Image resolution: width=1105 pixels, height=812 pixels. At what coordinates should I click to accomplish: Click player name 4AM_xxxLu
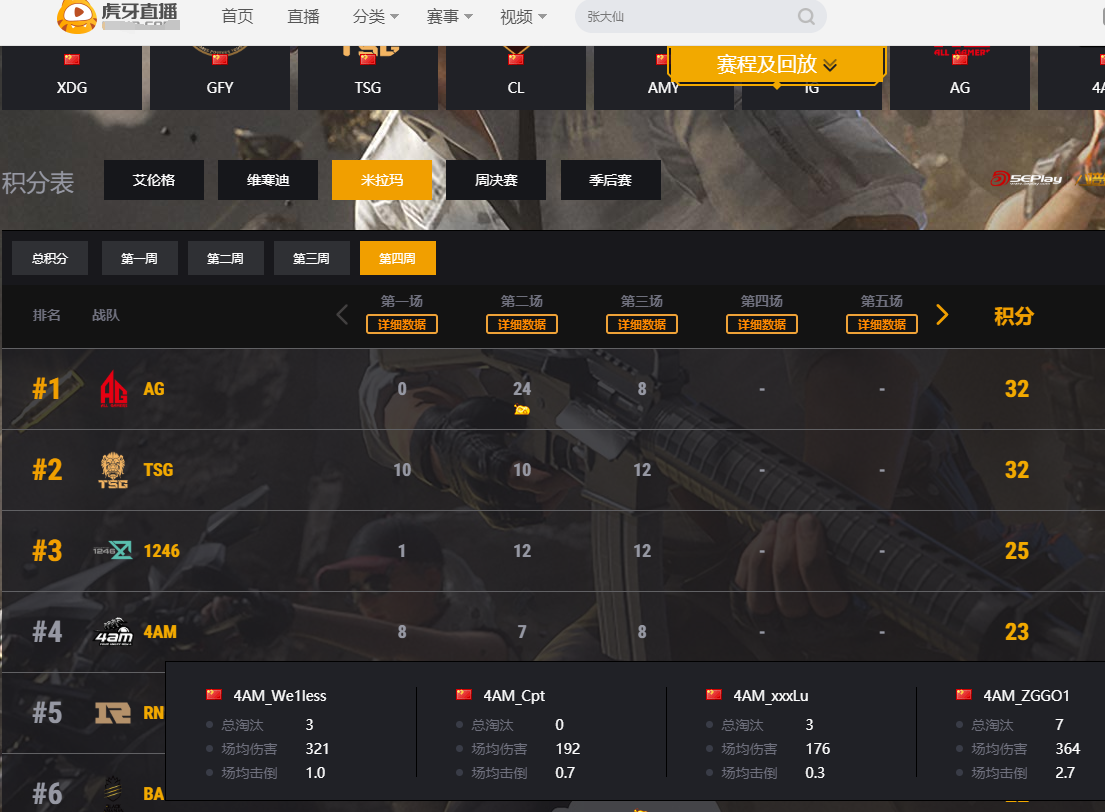click(771, 696)
